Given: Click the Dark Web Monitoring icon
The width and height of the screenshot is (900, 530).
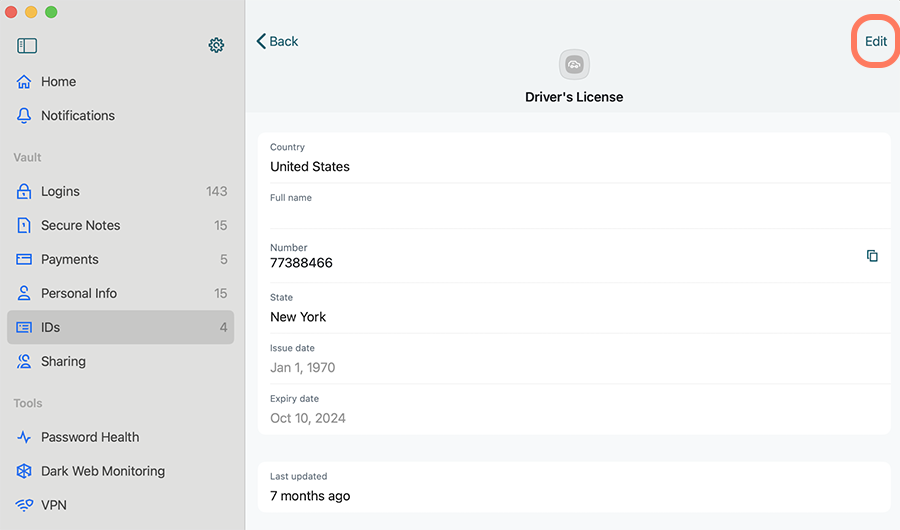Looking at the screenshot, I should point(24,471).
